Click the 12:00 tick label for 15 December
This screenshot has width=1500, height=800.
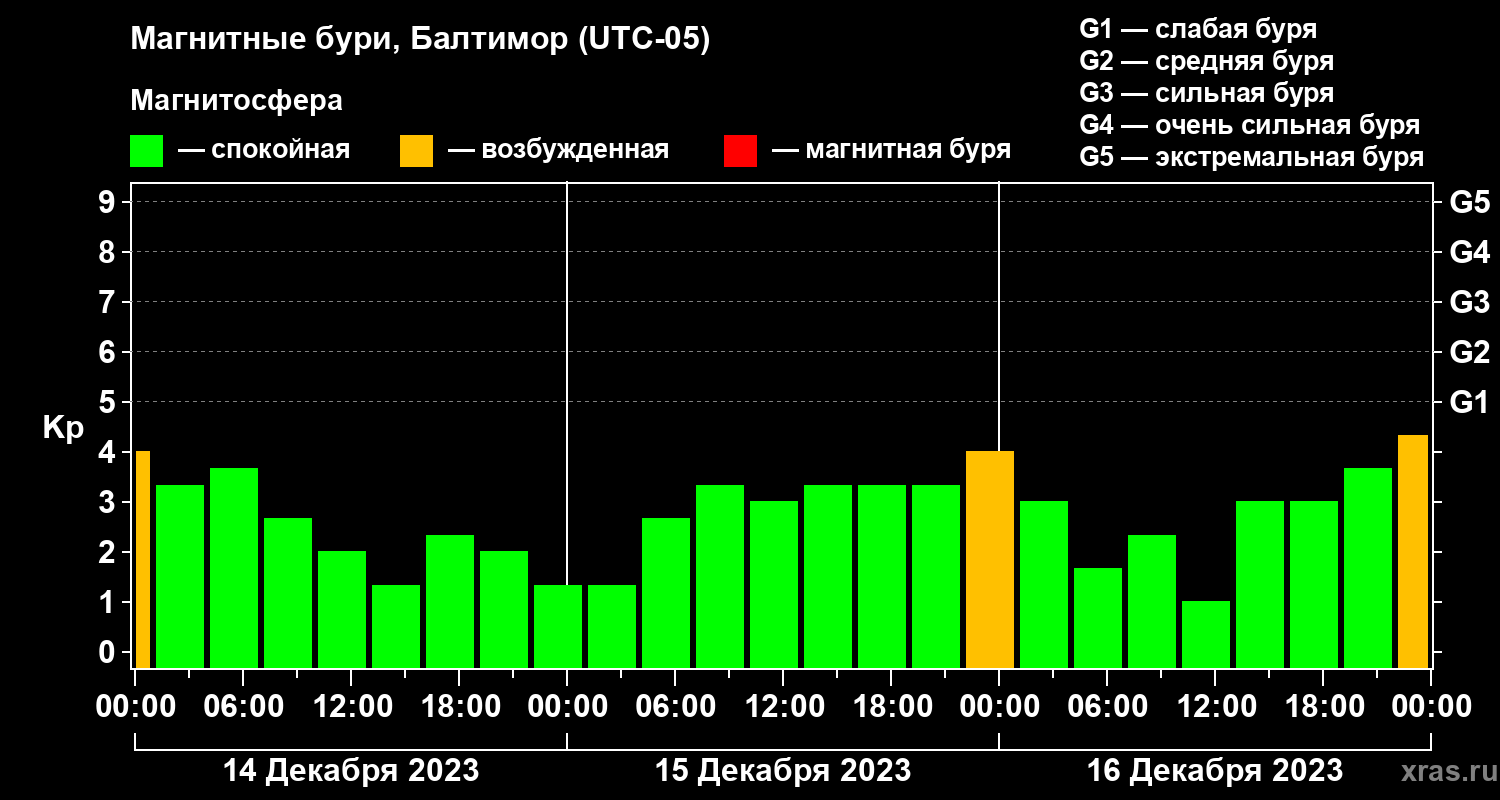click(x=783, y=706)
